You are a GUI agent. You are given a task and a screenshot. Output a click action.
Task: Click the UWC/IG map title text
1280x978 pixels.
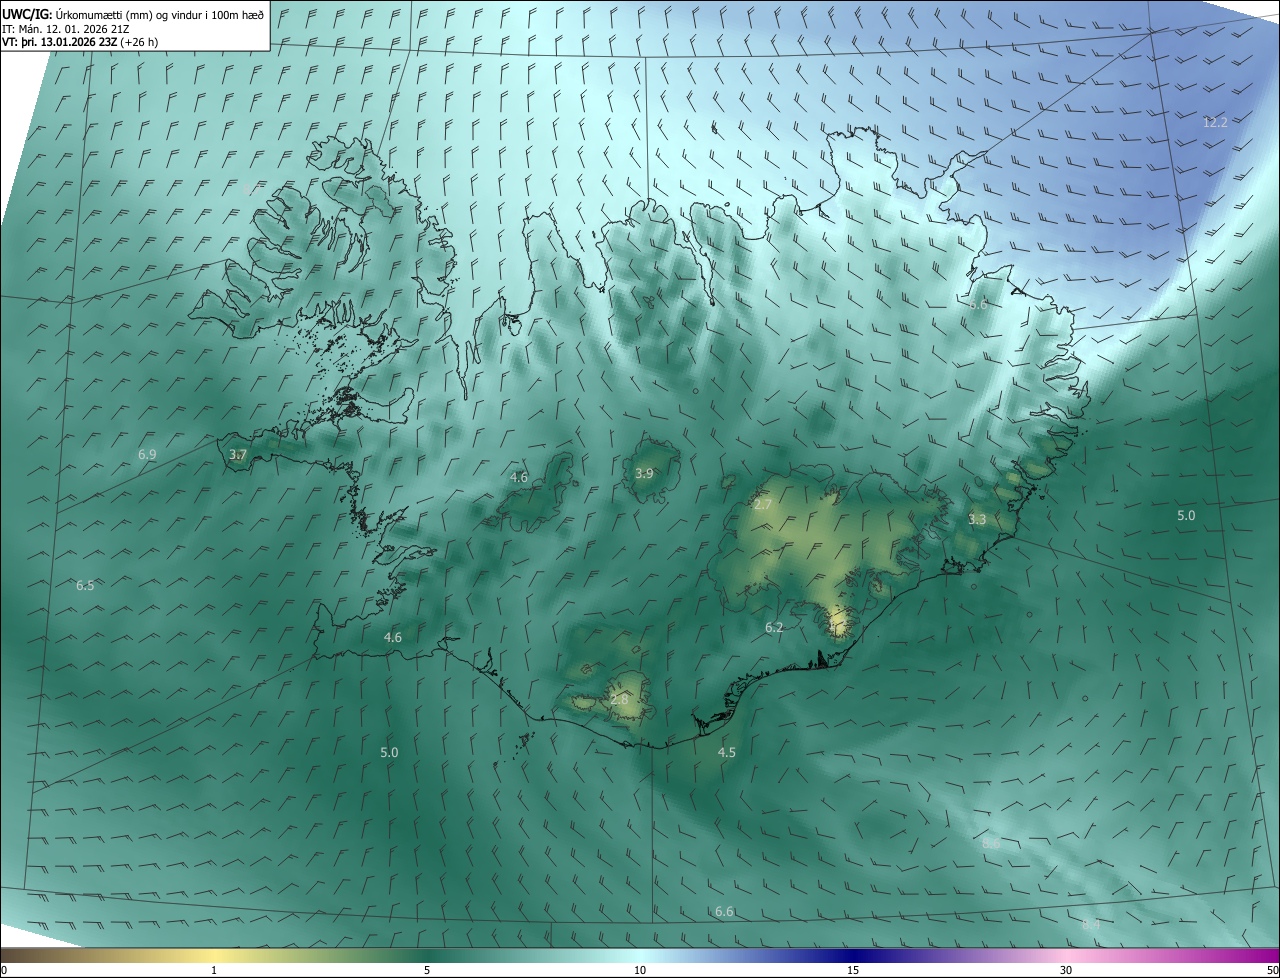pyautogui.click(x=133, y=14)
